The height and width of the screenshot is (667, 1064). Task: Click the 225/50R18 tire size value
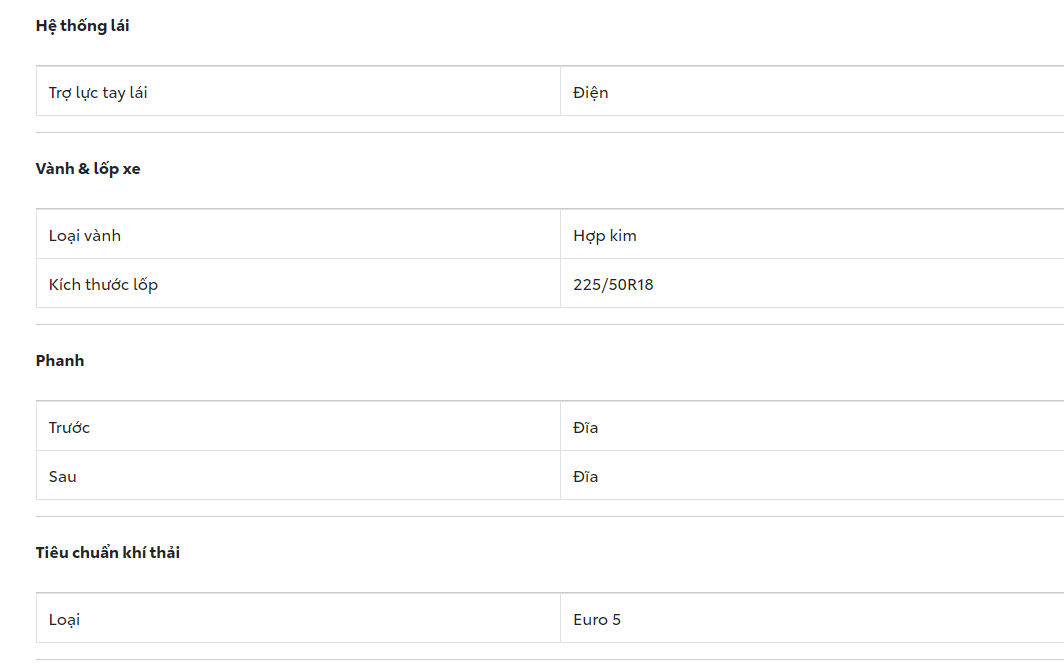click(613, 285)
